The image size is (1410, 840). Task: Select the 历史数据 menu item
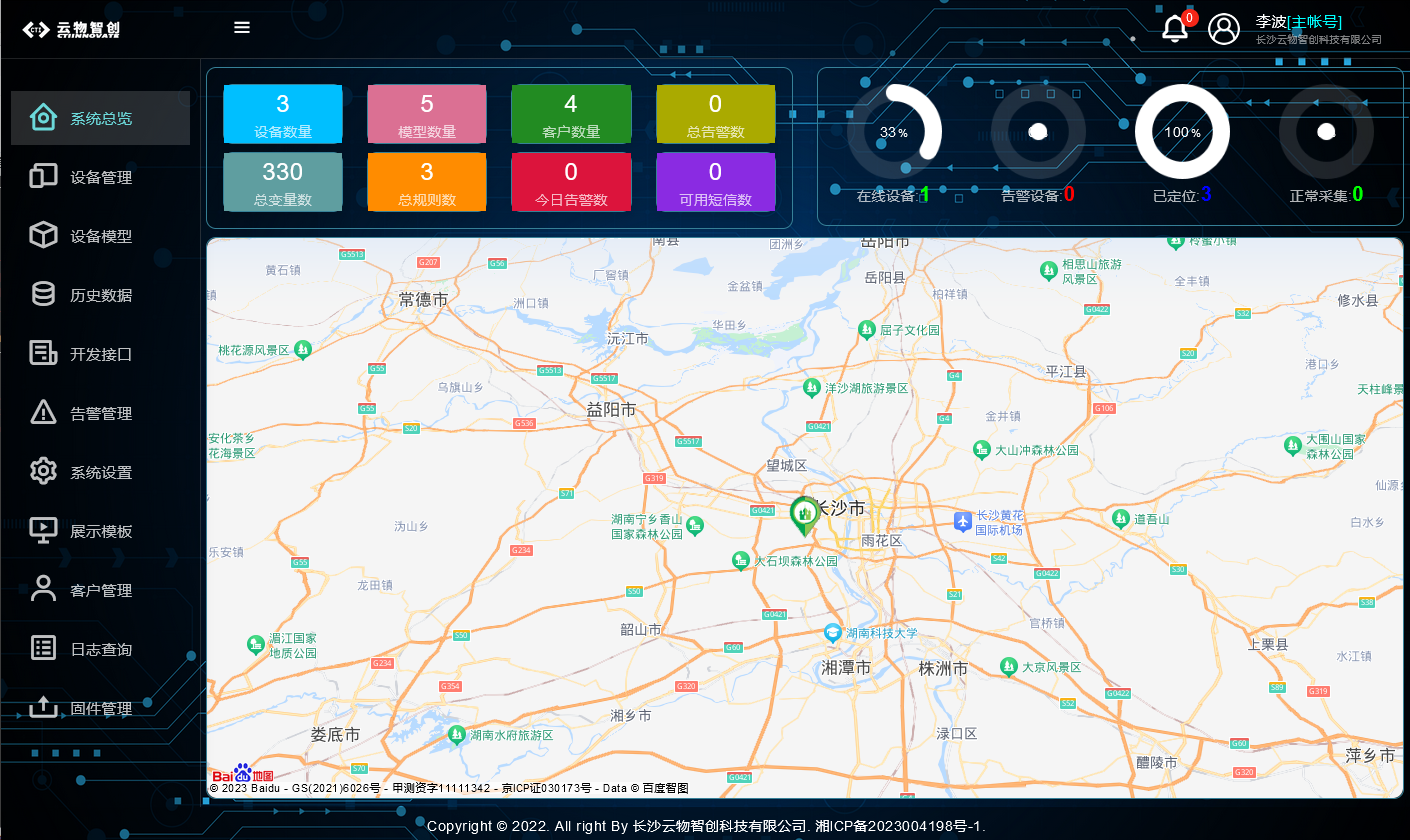click(x=100, y=295)
